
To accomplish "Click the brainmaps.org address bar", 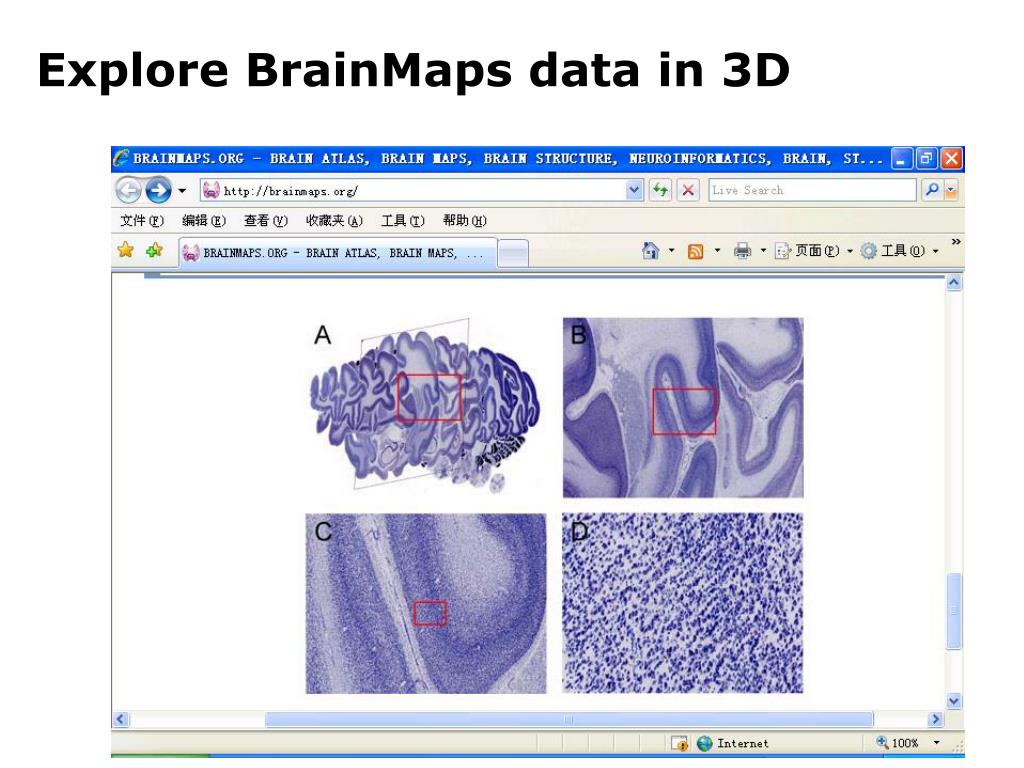I will [x=413, y=191].
